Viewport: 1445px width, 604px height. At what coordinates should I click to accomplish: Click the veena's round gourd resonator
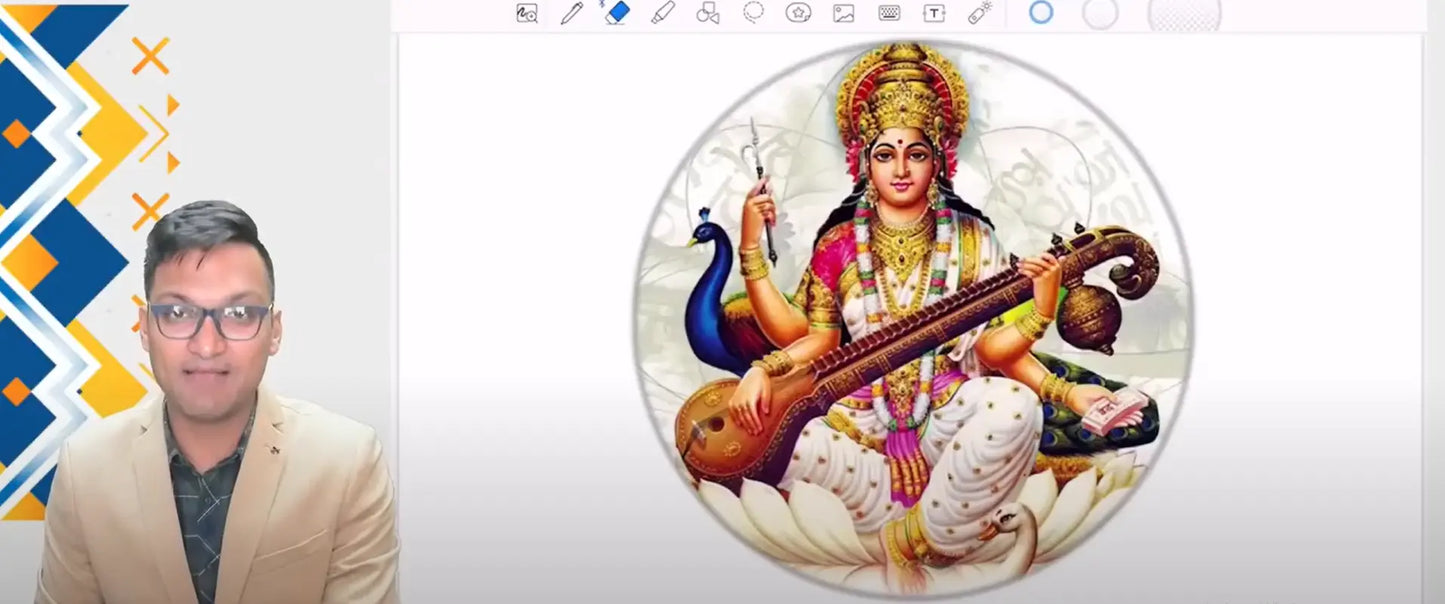click(x=1092, y=317)
